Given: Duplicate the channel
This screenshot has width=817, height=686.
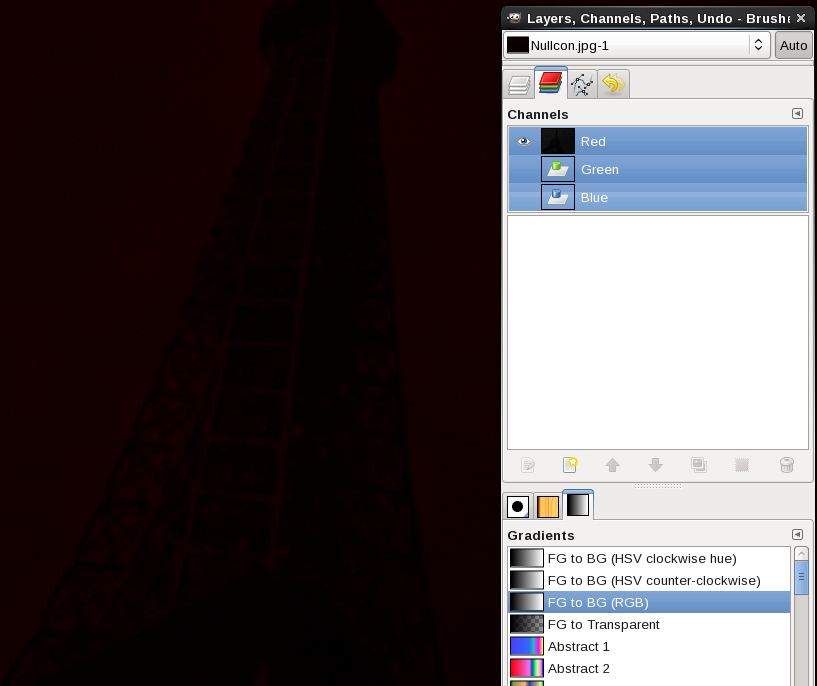Looking at the screenshot, I should [x=699, y=465].
